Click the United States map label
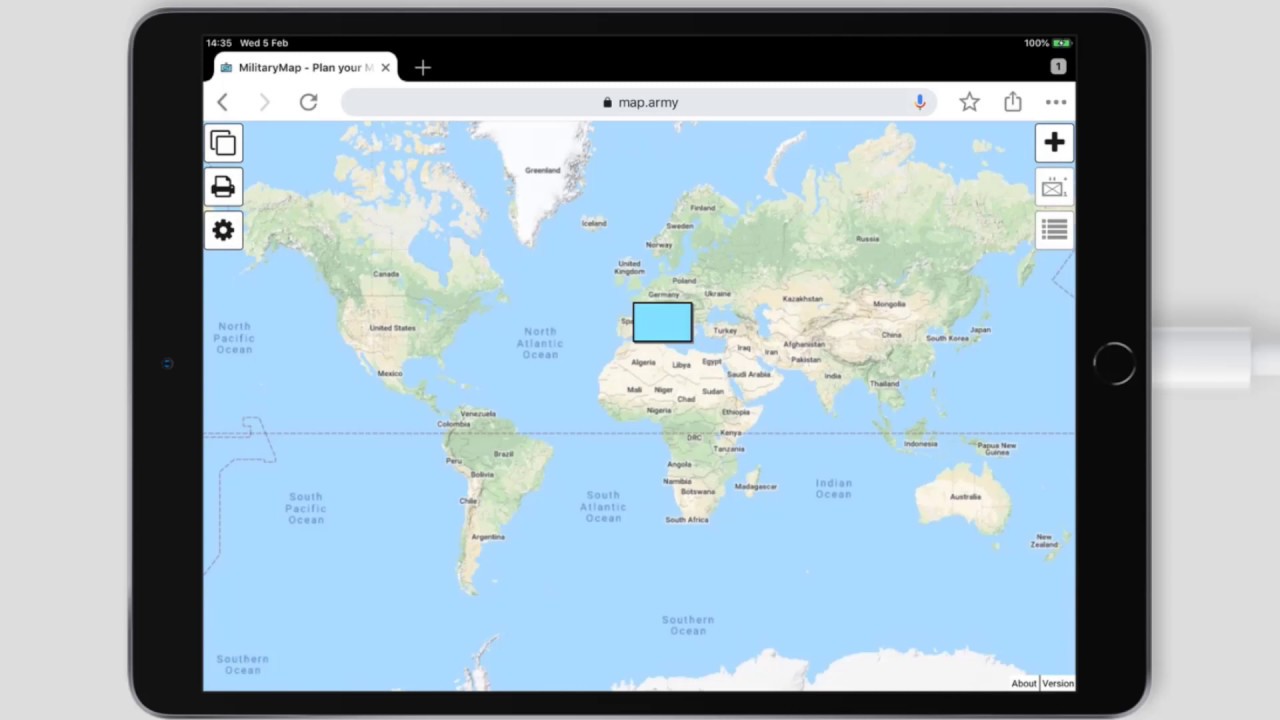Image resolution: width=1280 pixels, height=720 pixels. coord(392,328)
